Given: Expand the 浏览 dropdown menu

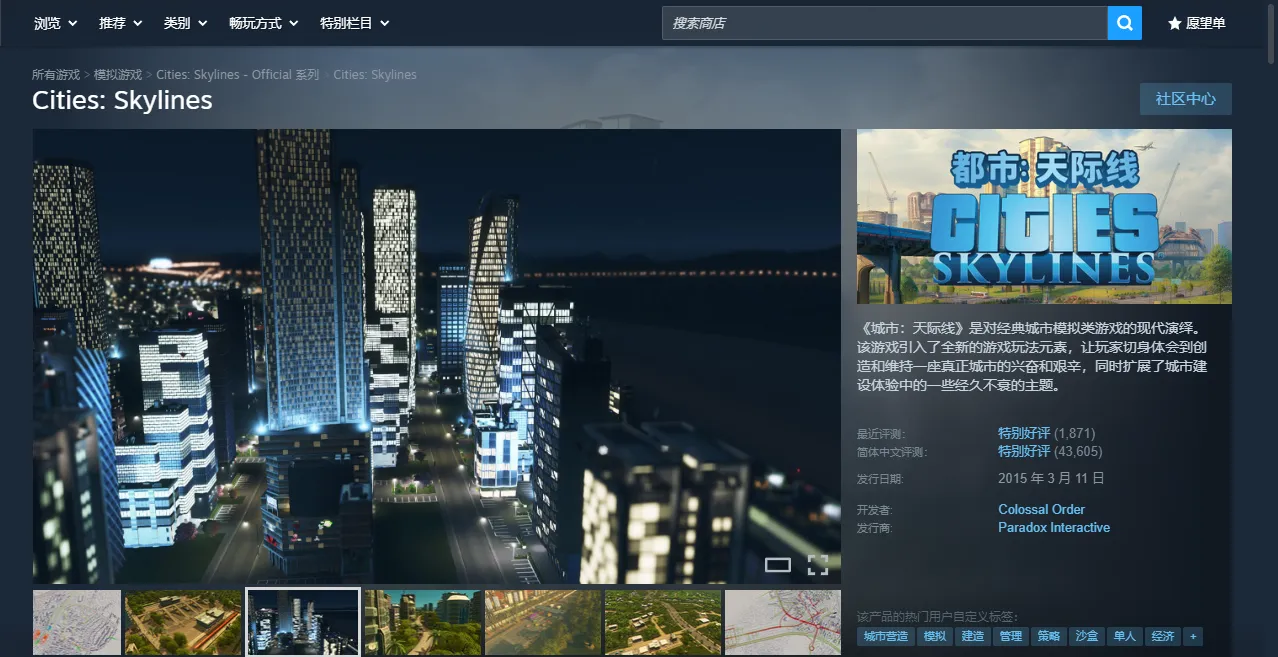Looking at the screenshot, I should tap(55, 23).
